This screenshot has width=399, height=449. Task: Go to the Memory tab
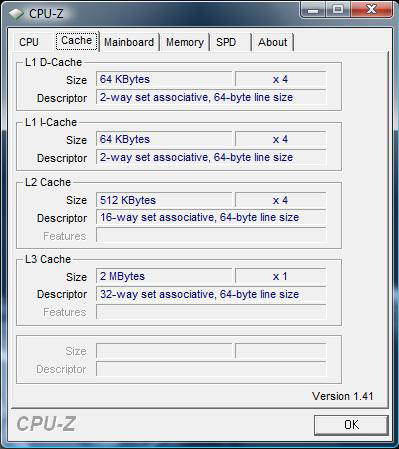point(185,42)
